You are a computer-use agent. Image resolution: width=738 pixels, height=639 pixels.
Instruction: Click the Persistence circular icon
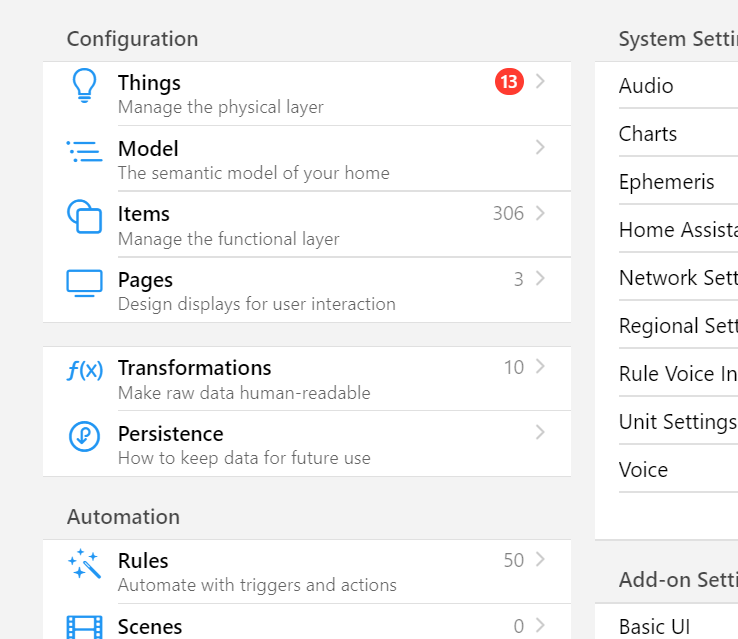tap(84, 436)
